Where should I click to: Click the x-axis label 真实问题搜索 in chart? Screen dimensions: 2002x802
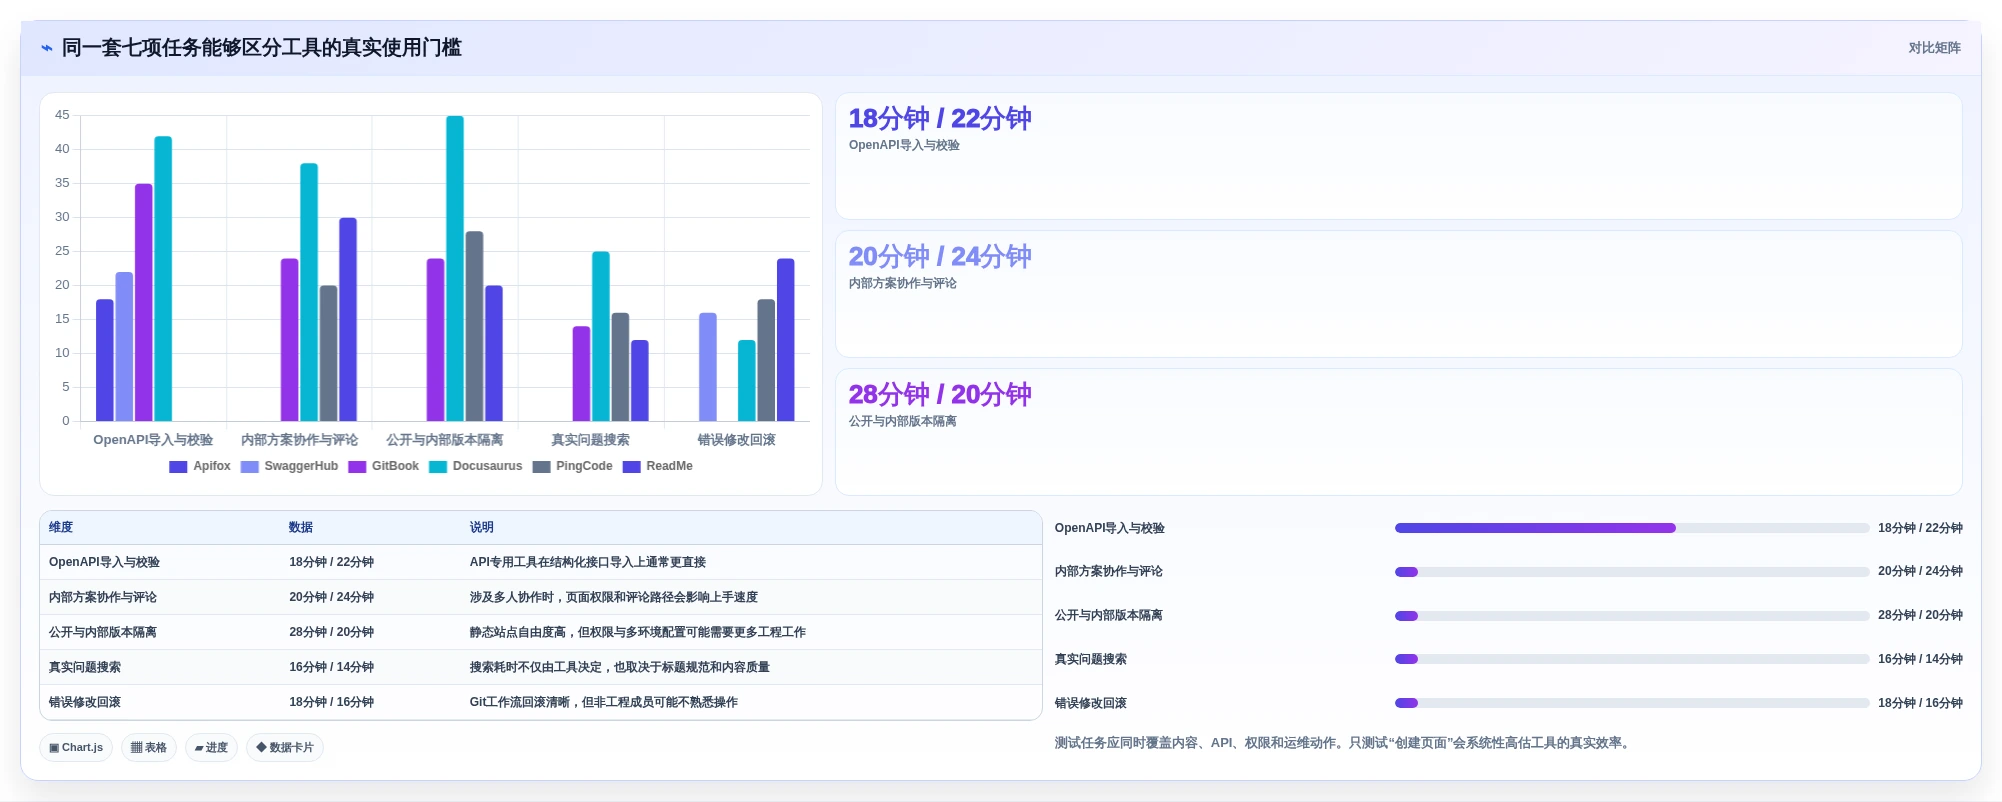[x=591, y=440]
